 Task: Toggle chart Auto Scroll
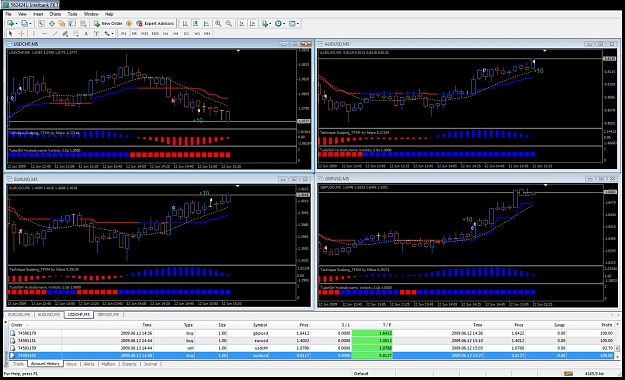coord(242,24)
